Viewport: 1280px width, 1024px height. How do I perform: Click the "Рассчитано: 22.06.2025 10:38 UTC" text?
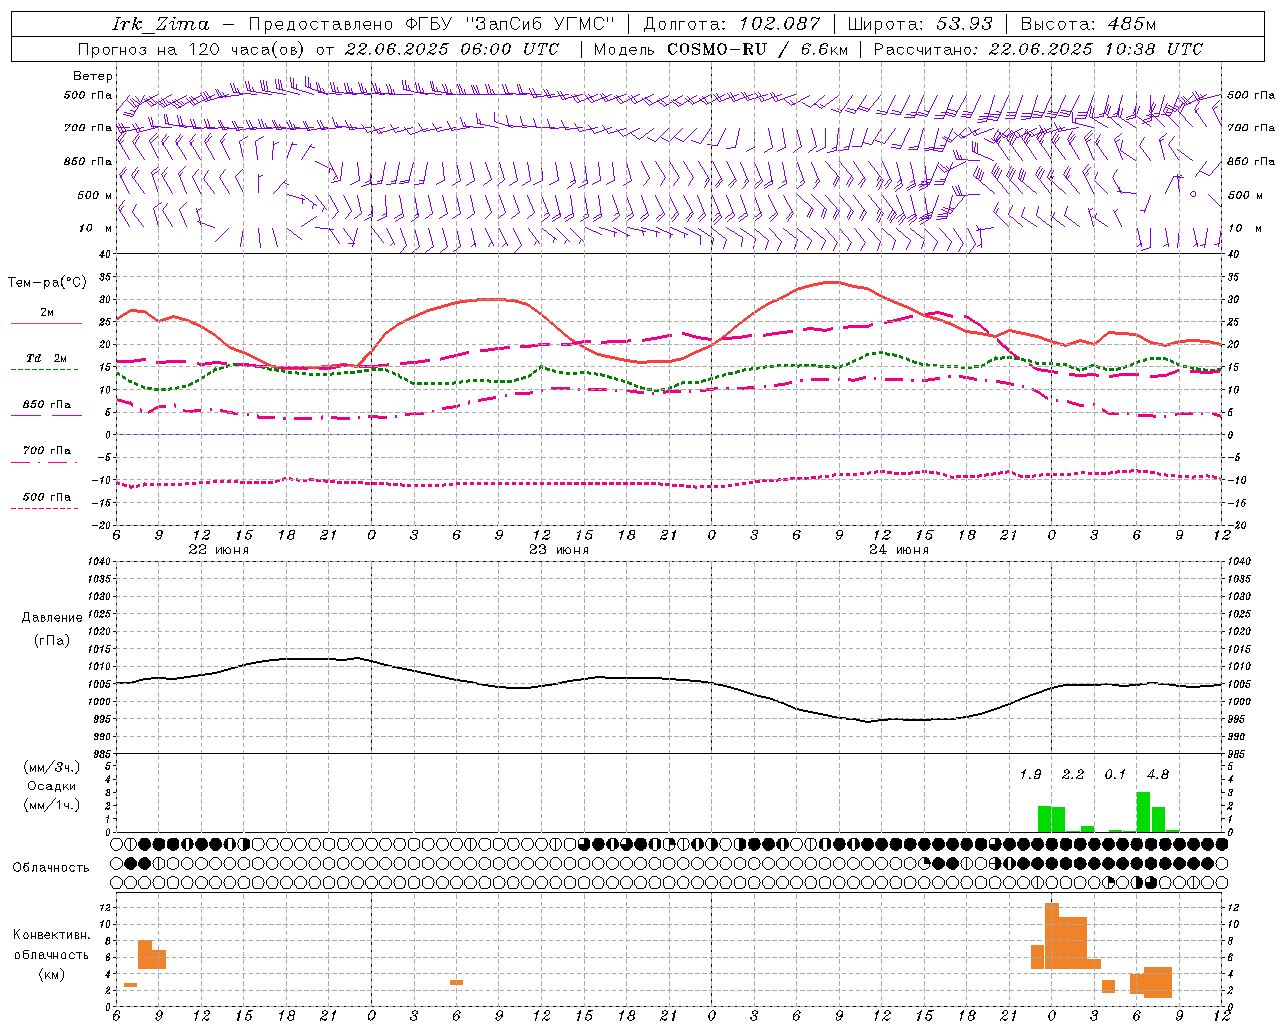[x=1038, y=49]
